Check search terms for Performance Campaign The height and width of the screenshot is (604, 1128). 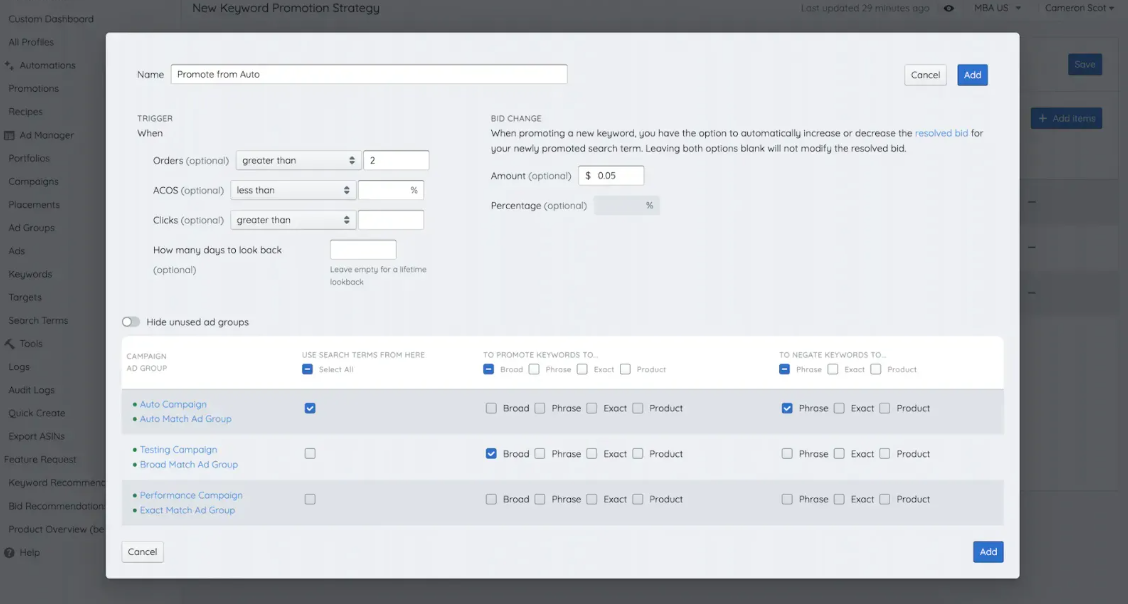310,499
